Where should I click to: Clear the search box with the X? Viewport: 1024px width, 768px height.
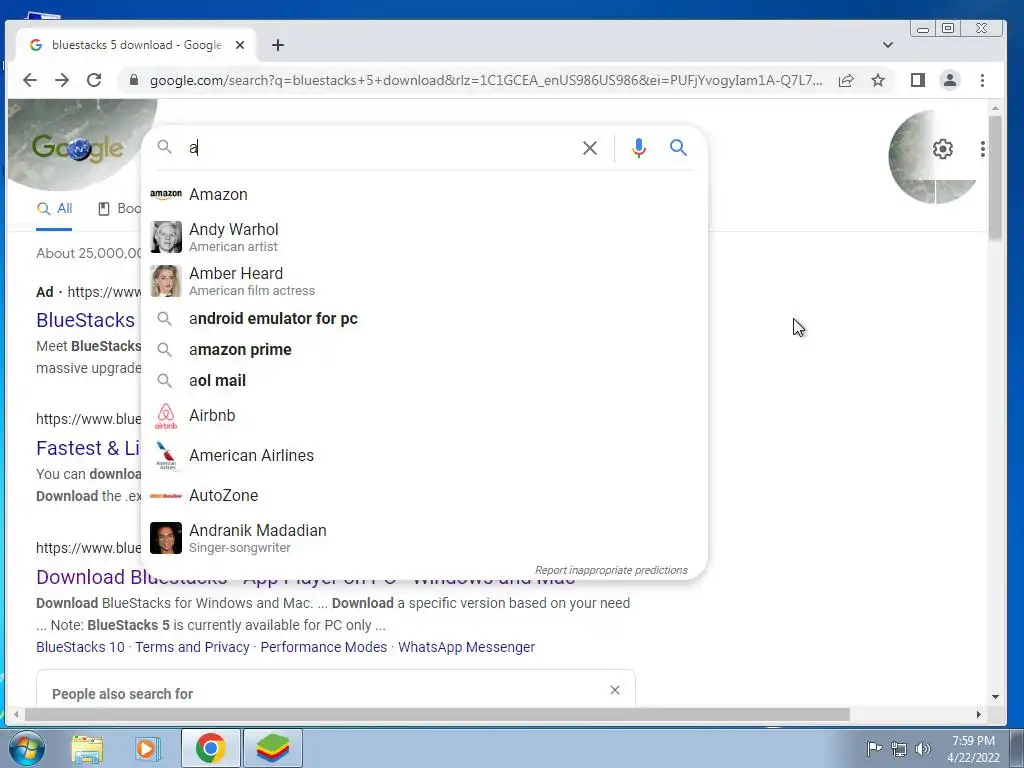[x=590, y=148]
